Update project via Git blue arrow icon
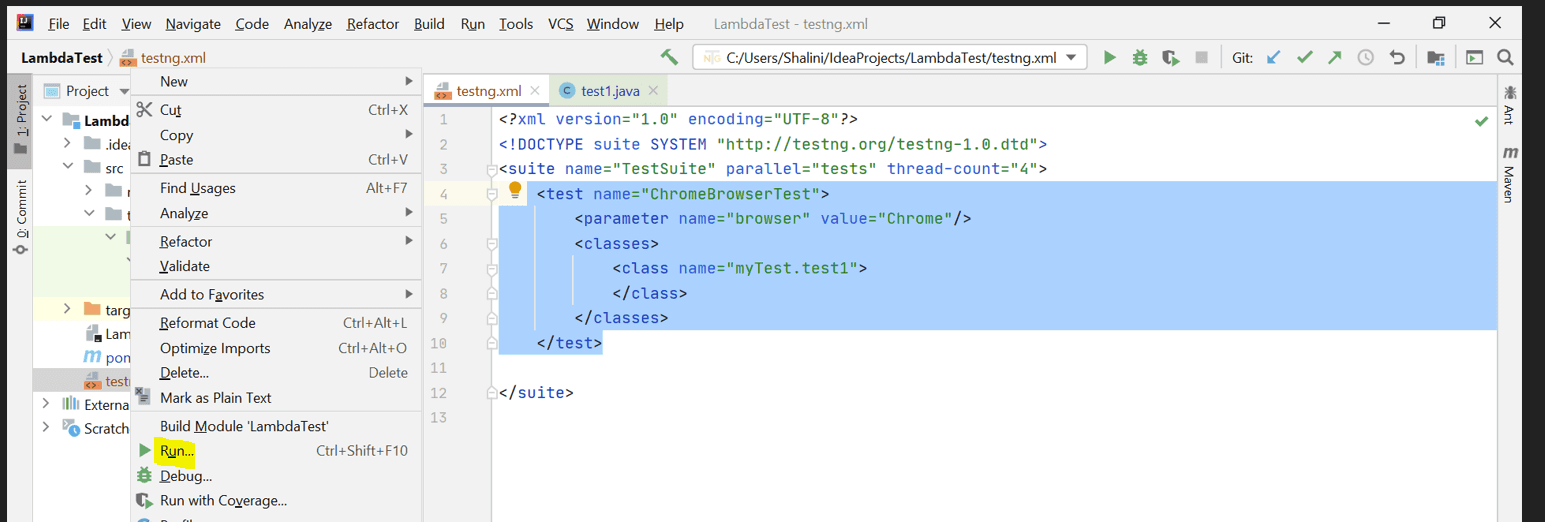 1273,58
